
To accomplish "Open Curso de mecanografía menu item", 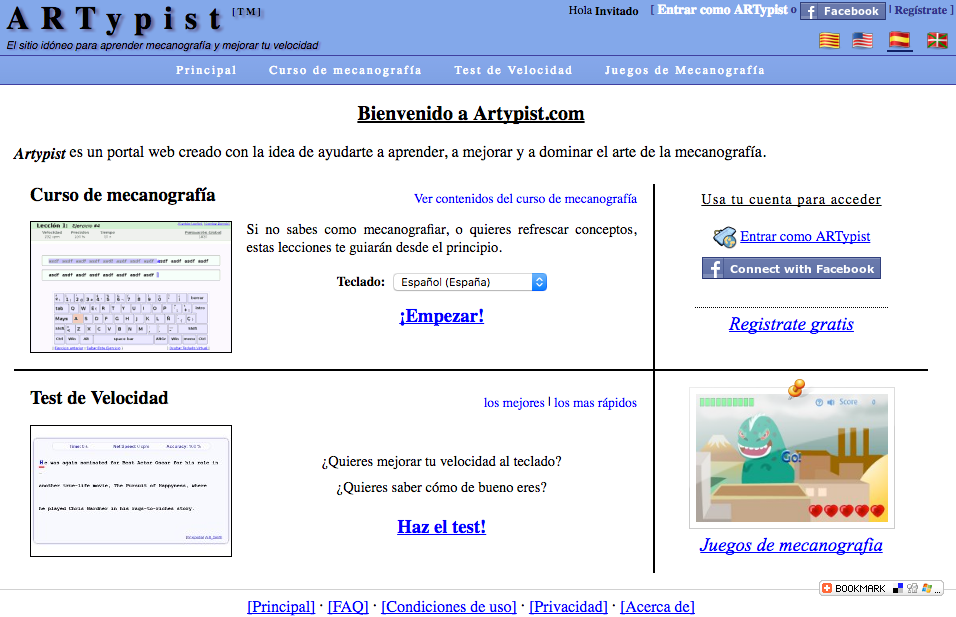I will pos(345,70).
